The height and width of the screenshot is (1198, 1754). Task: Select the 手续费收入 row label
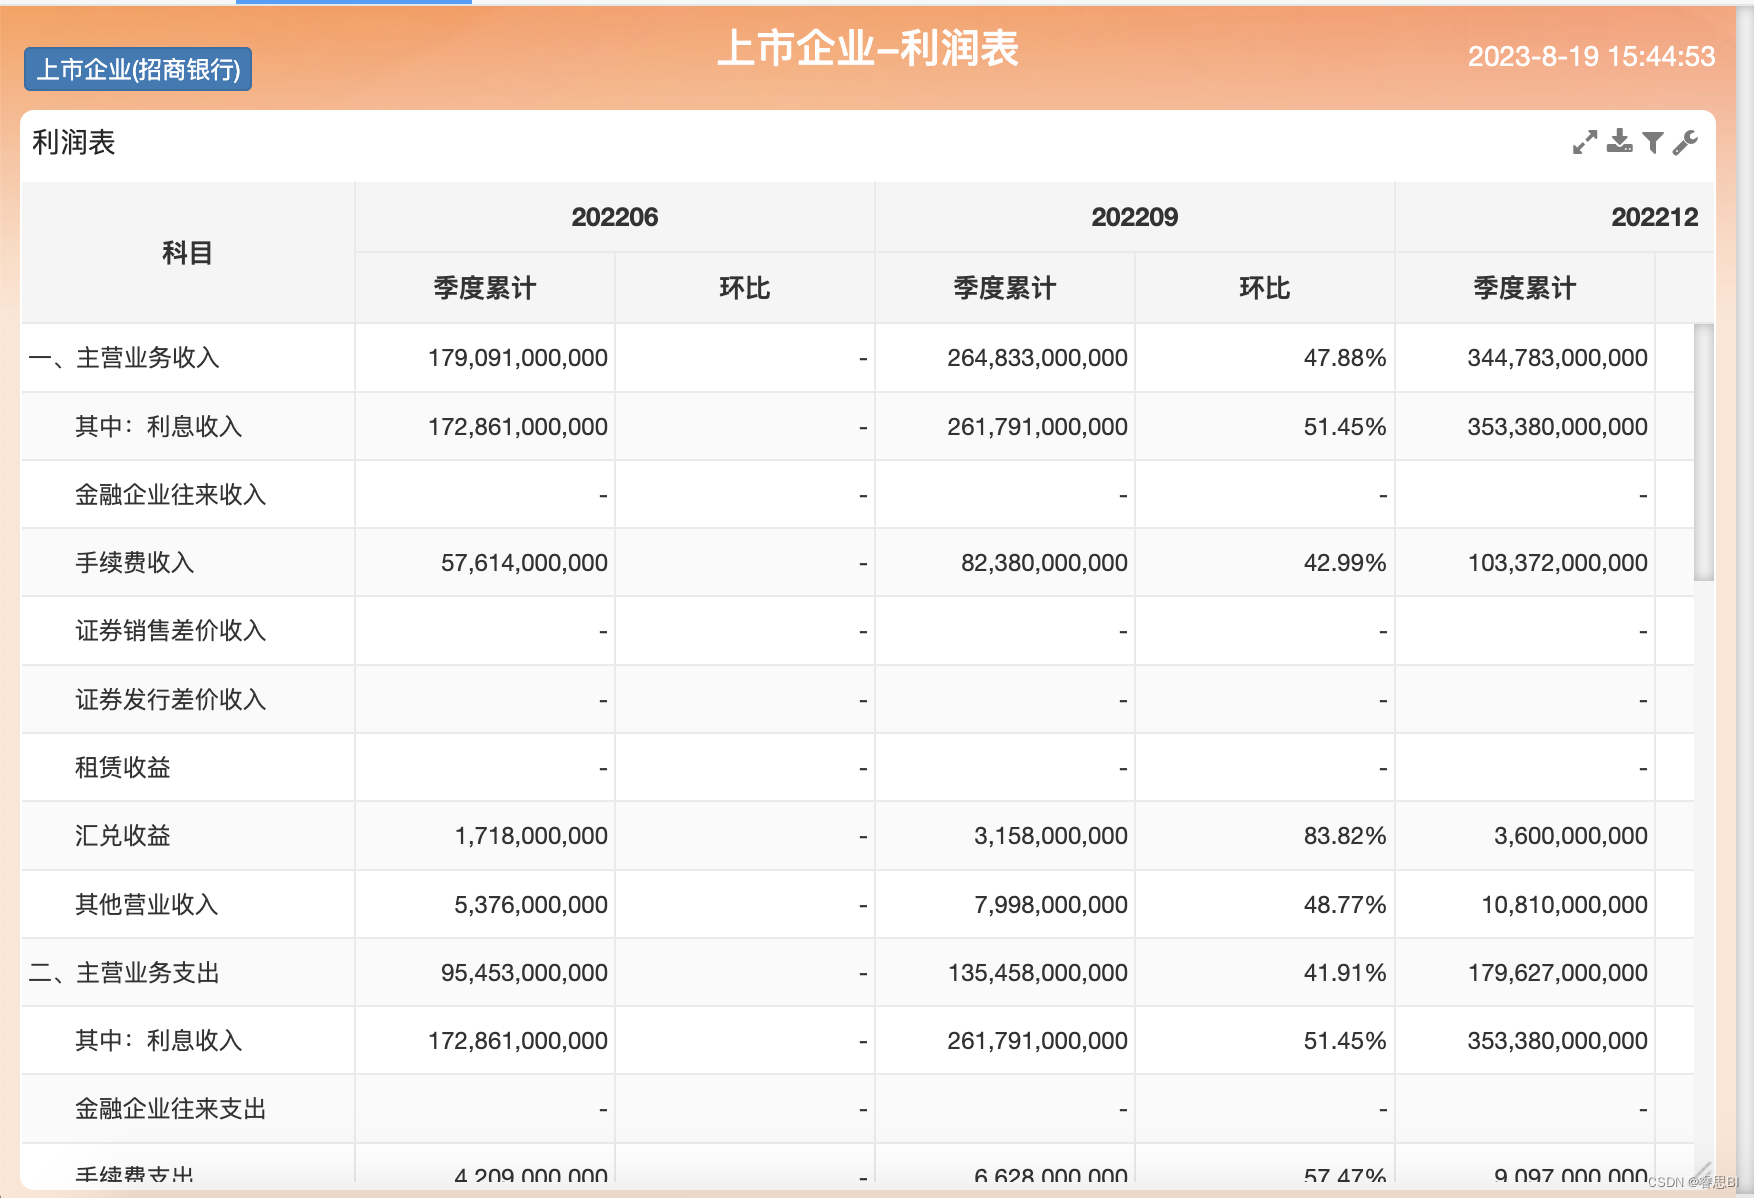135,563
